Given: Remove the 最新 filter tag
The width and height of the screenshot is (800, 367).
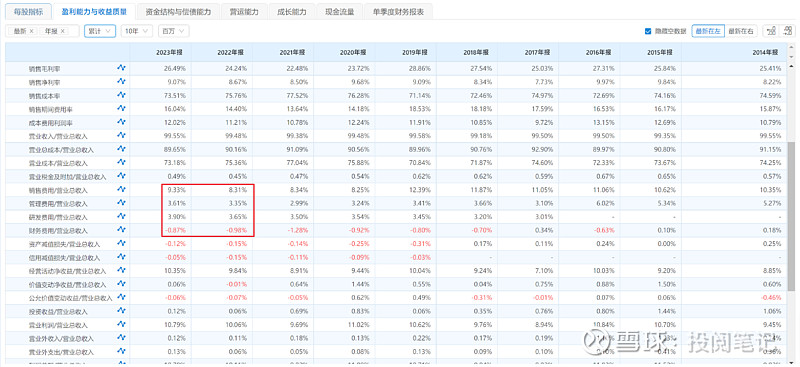Looking at the screenshot, I should click(32, 31).
